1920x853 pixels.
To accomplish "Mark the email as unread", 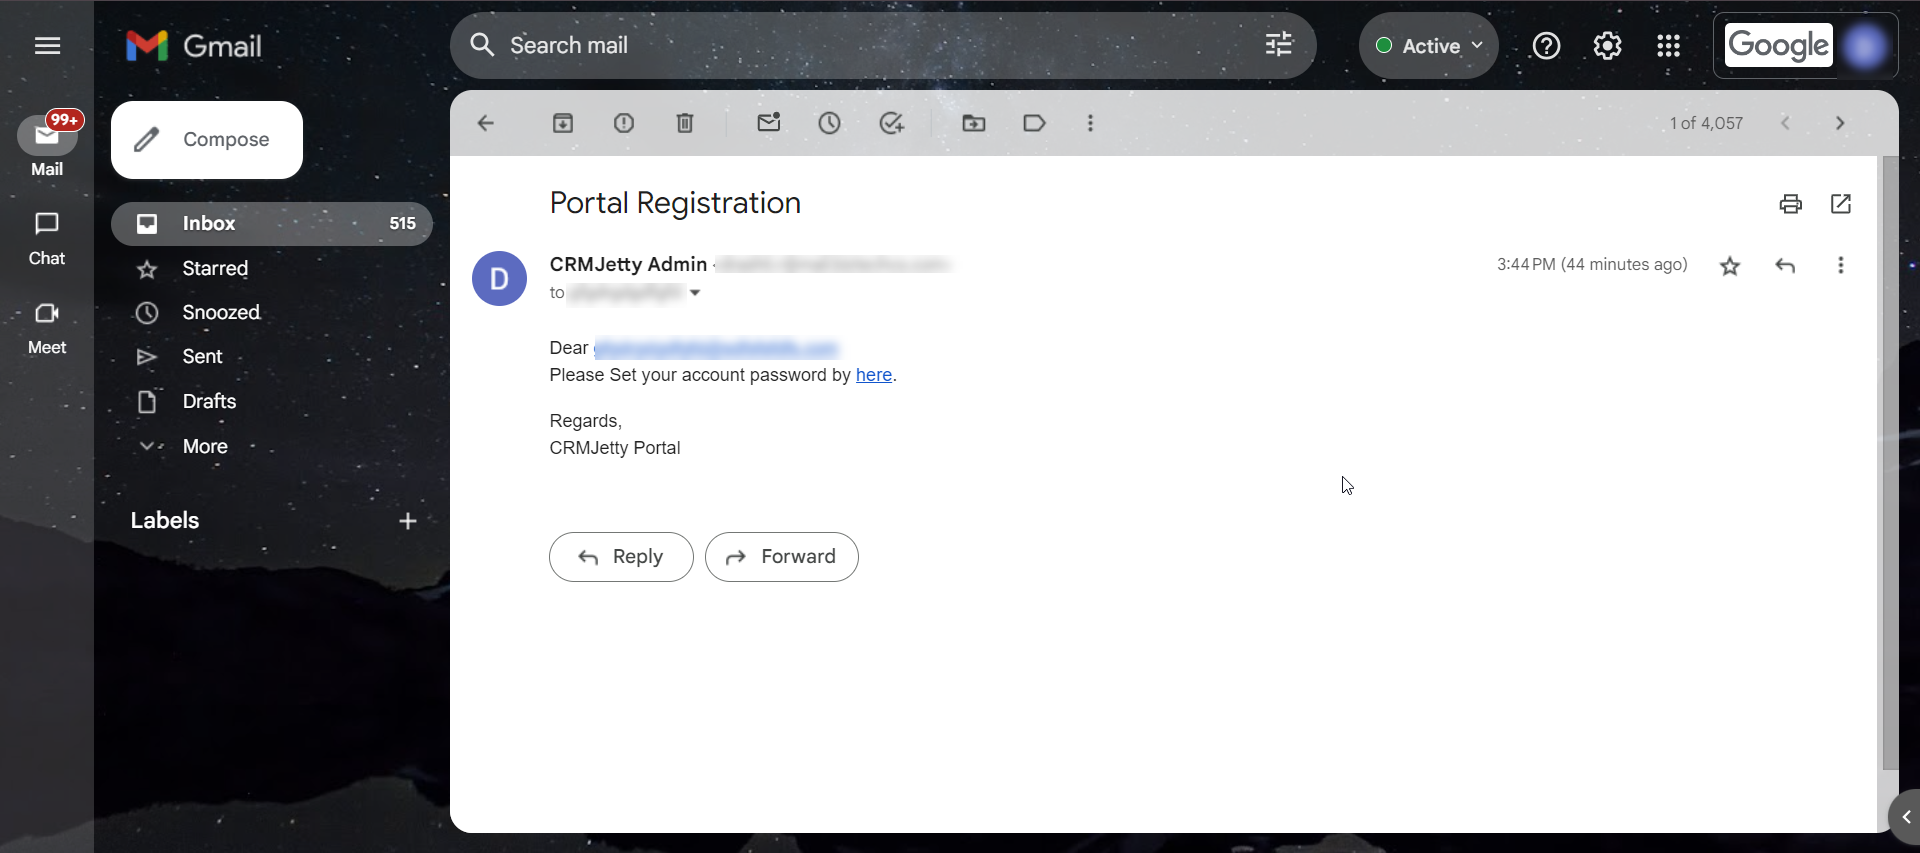I will point(769,123).
